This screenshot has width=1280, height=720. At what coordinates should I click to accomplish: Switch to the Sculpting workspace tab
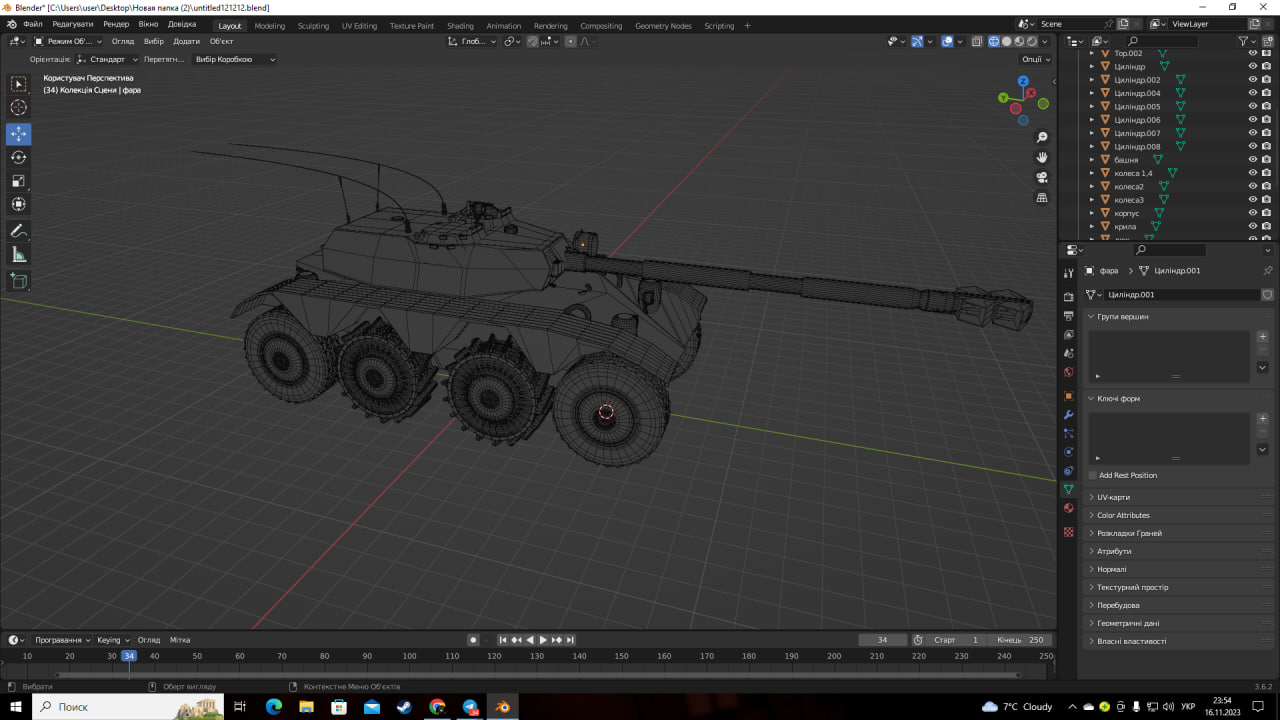tap(313, 26)
